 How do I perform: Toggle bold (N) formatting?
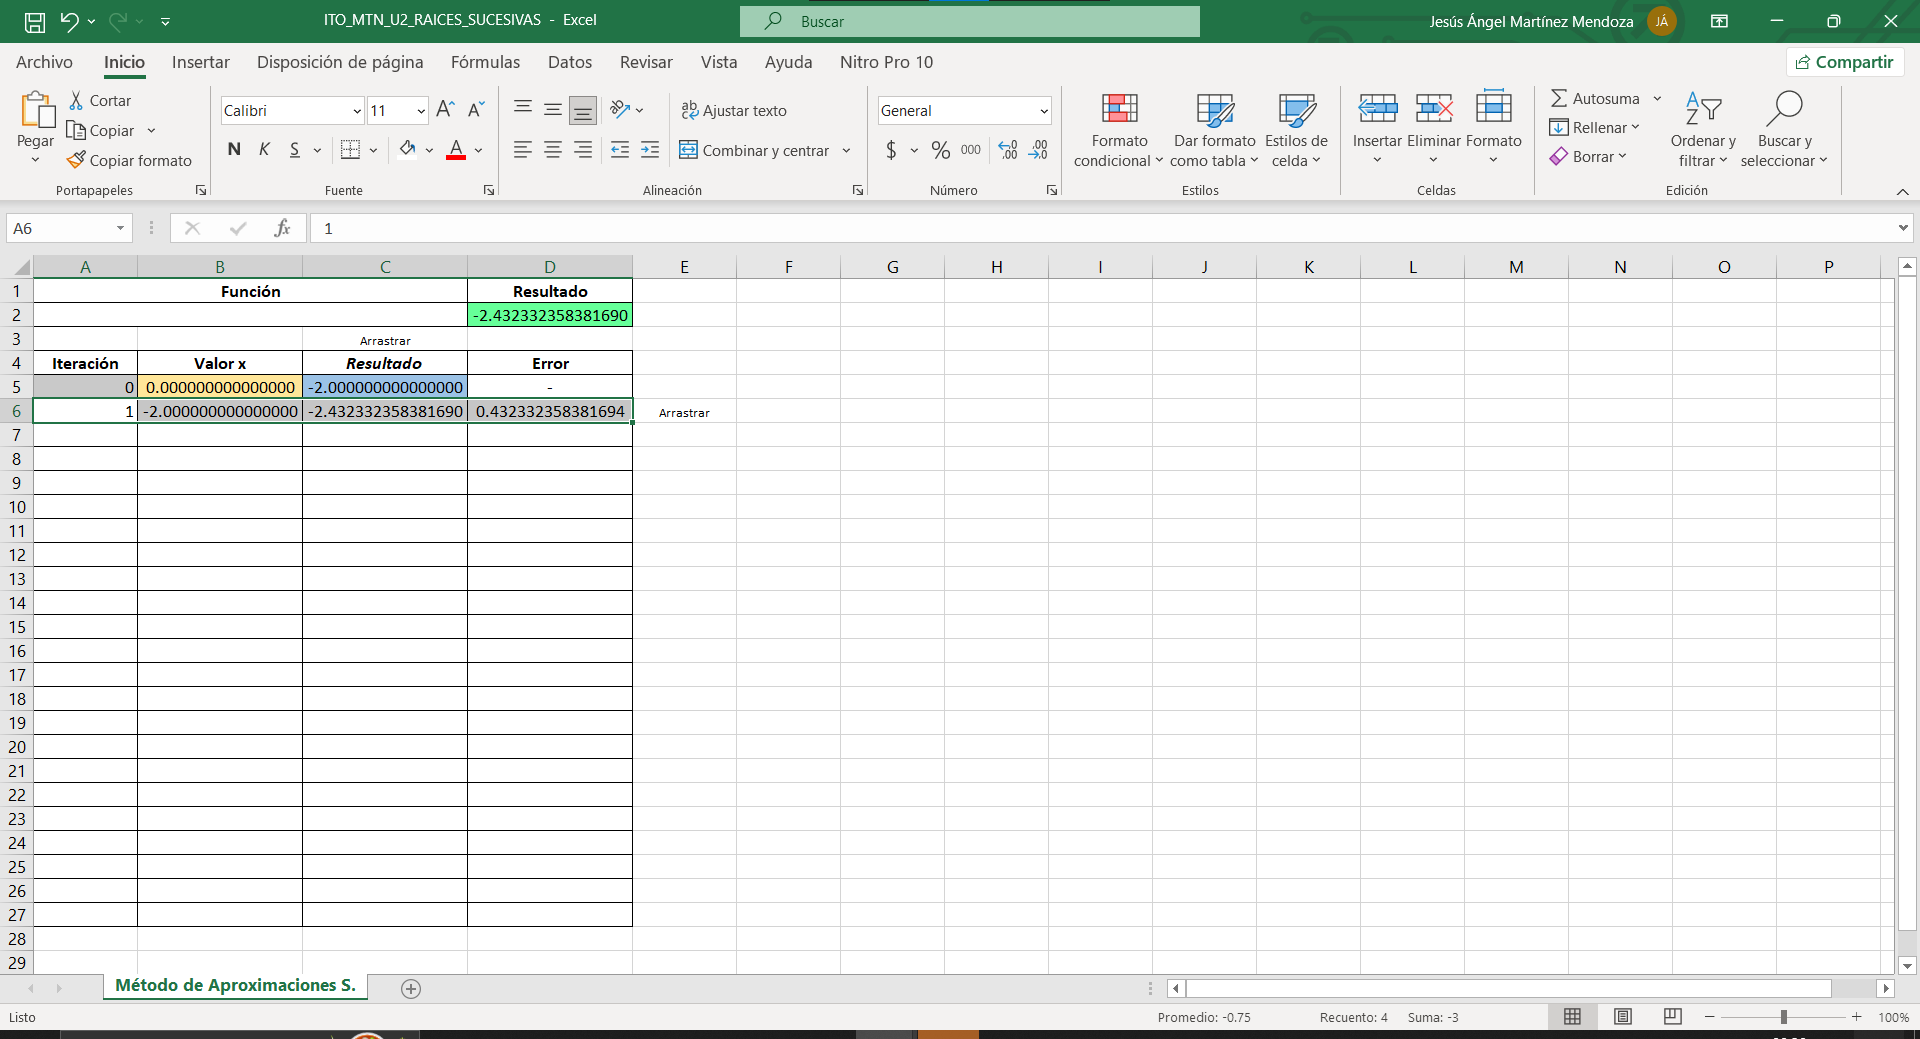234,150
